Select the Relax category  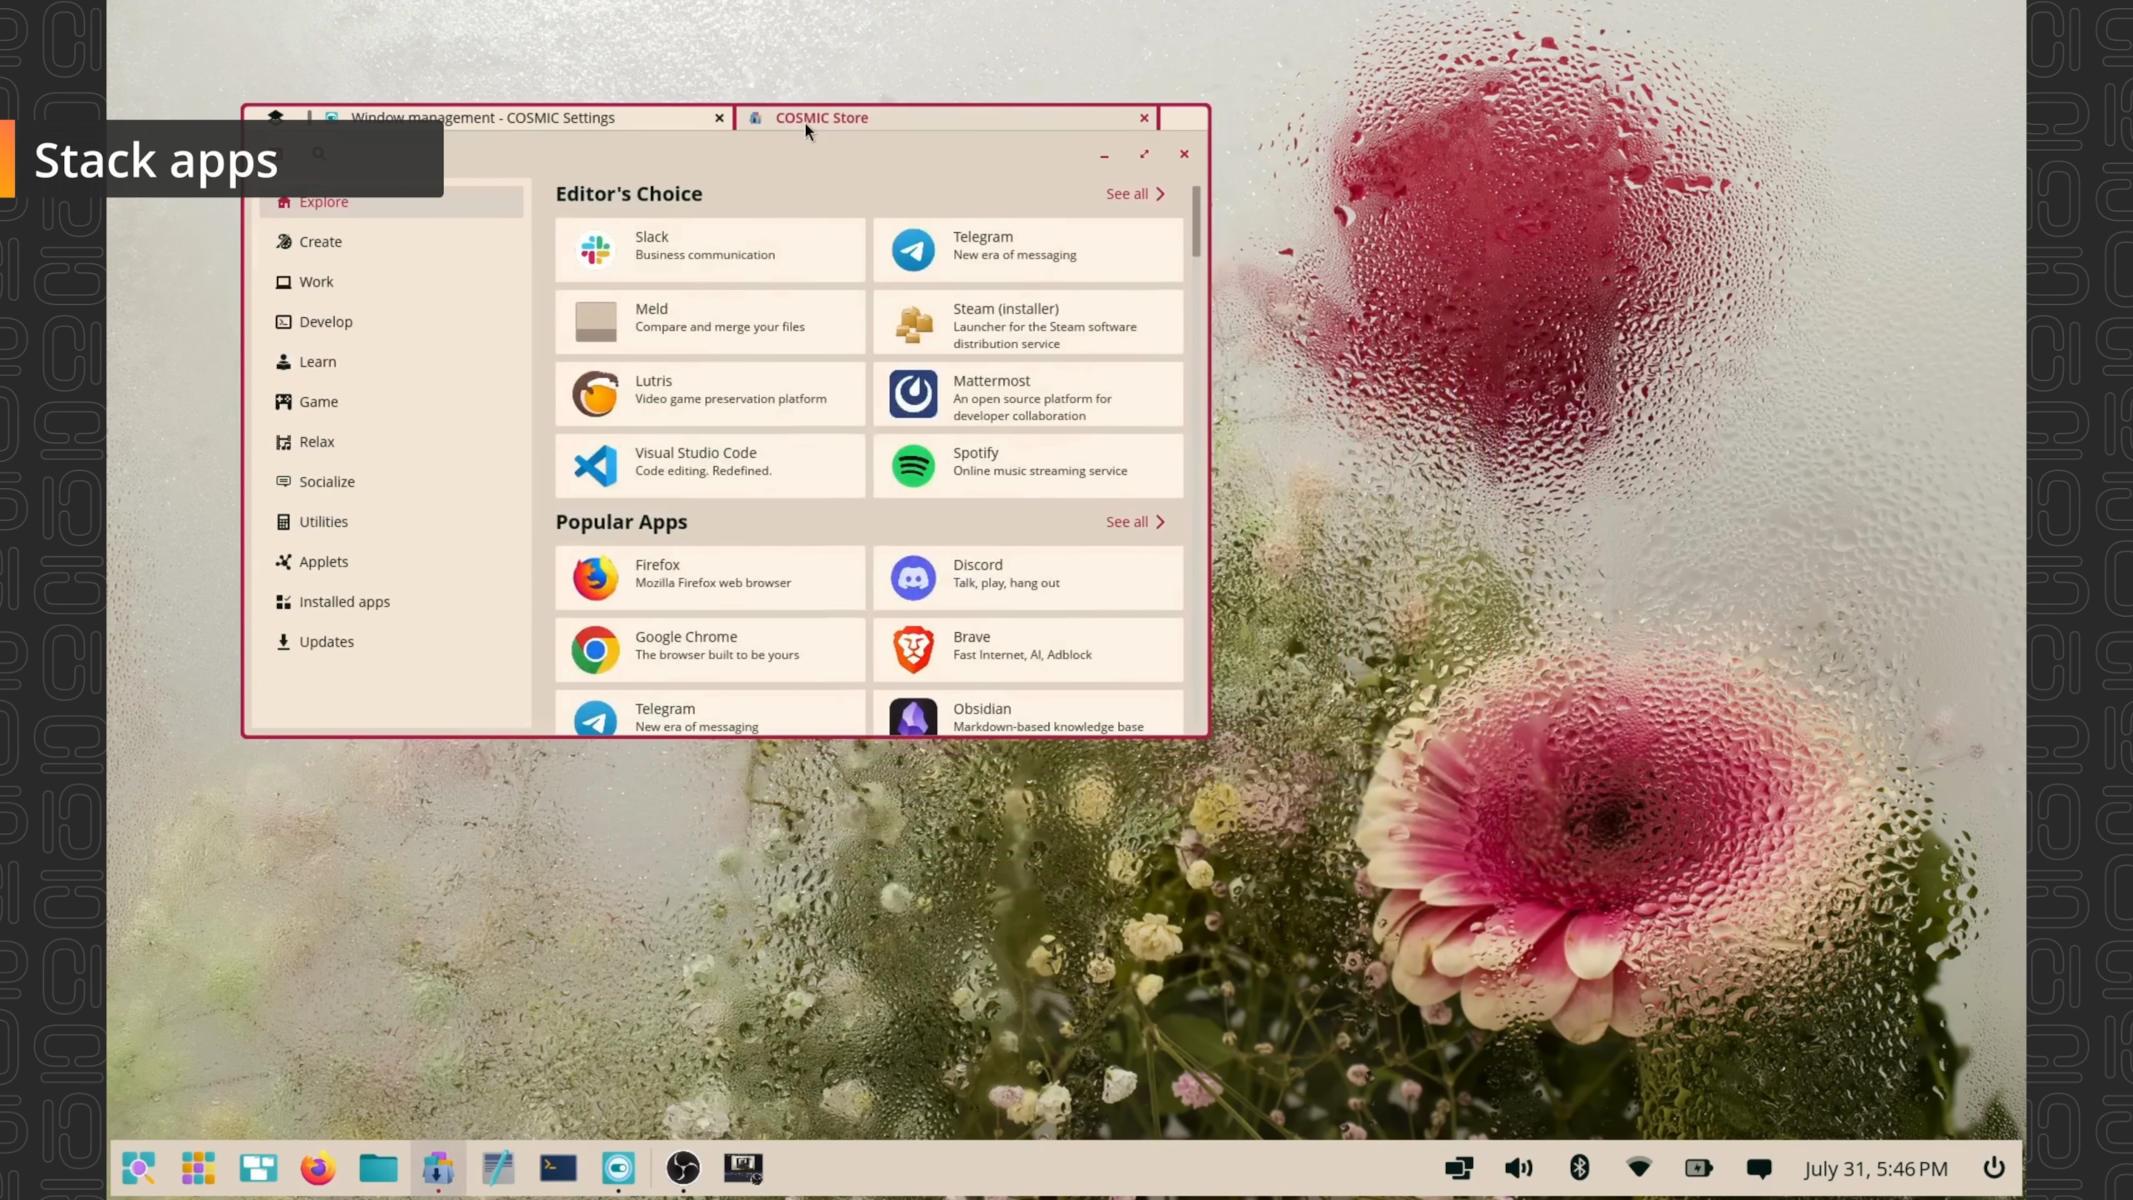(391, 441)
